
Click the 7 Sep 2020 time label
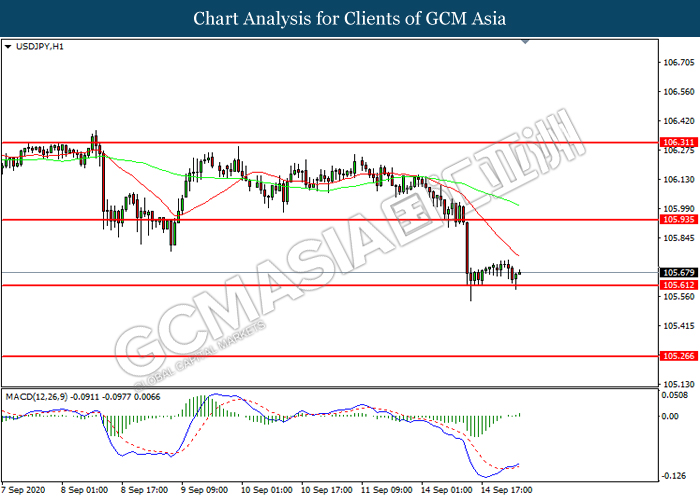click(x=23, y=490)
